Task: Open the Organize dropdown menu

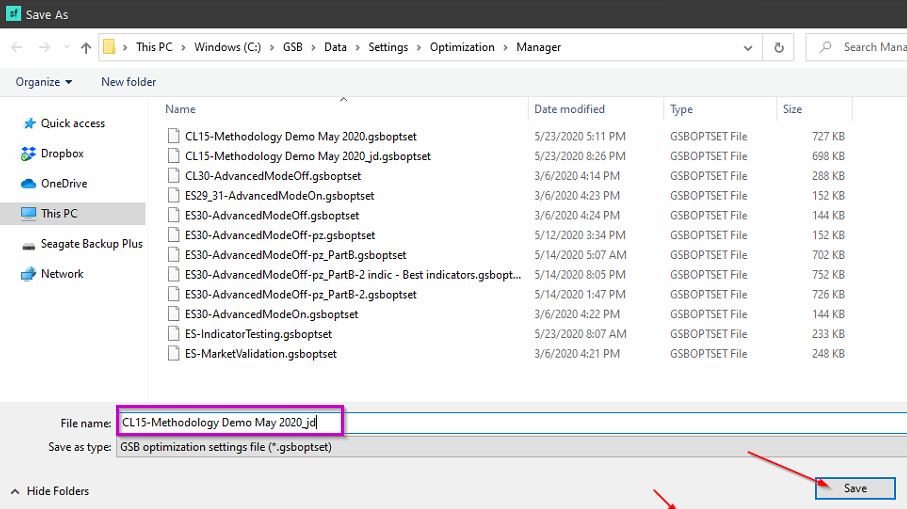Action: tap(44, 82)
